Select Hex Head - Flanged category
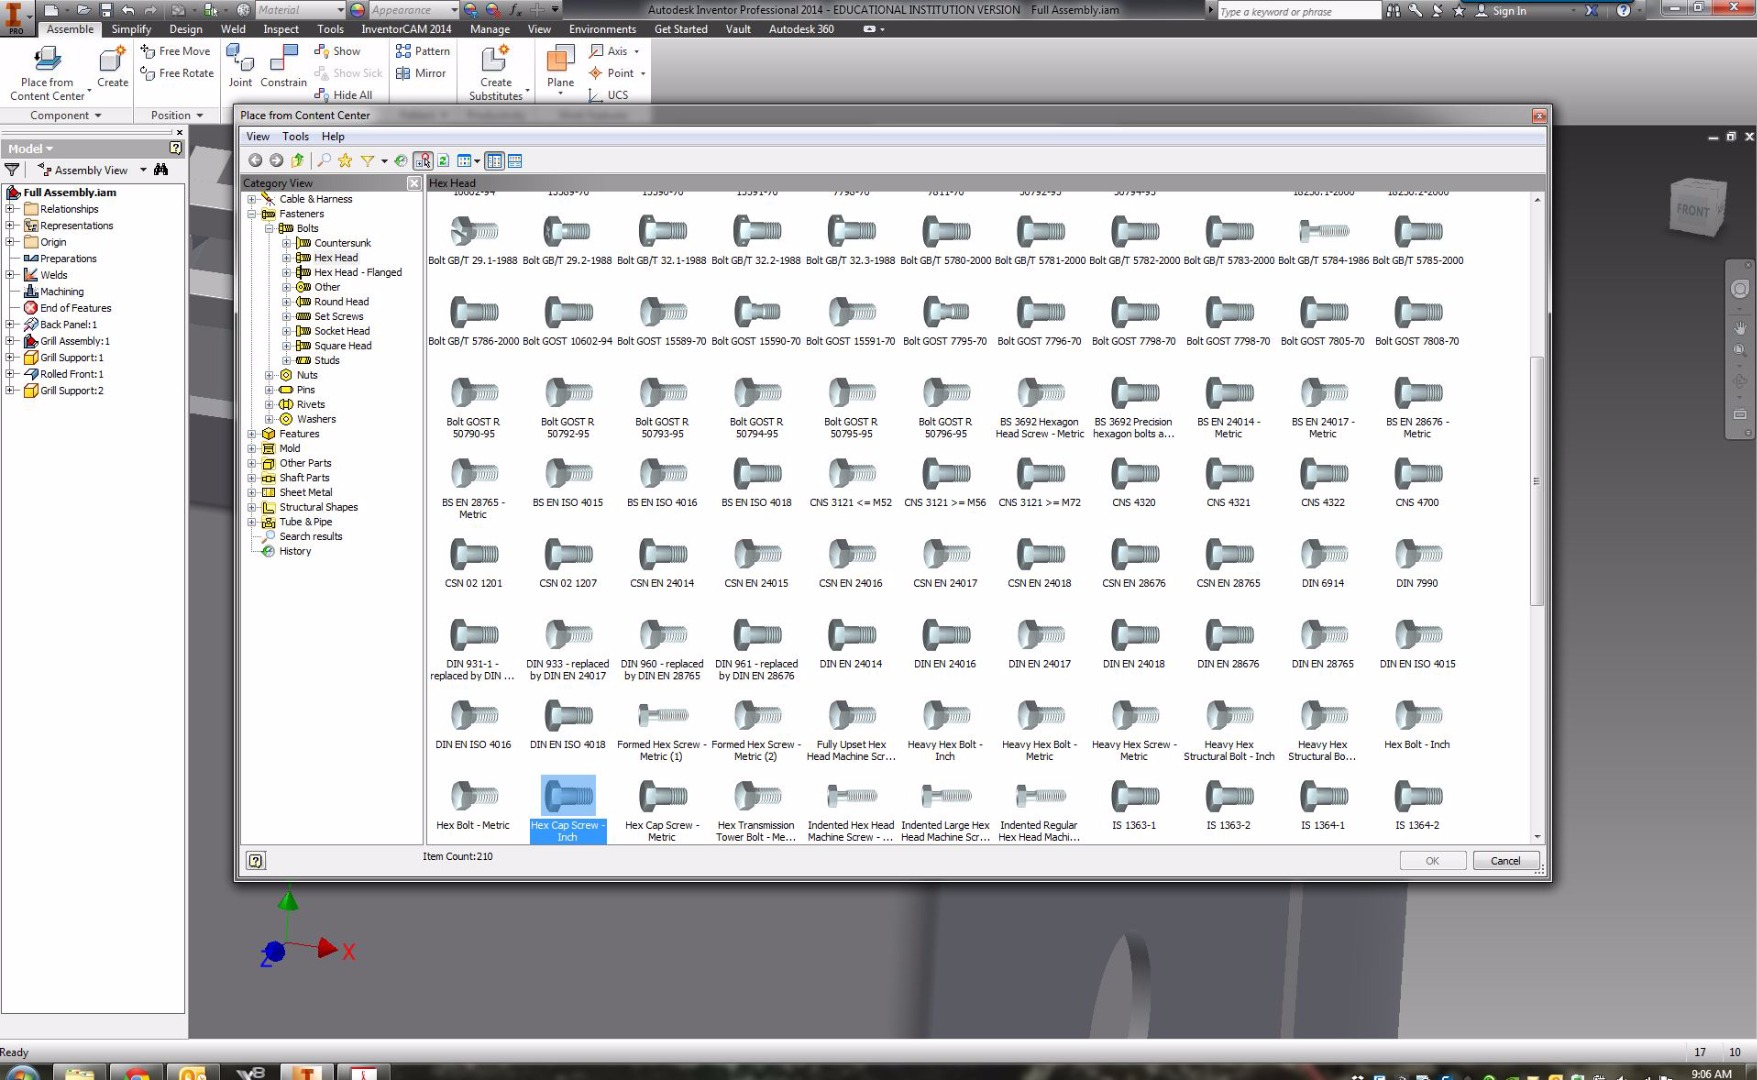 point(358,272)
